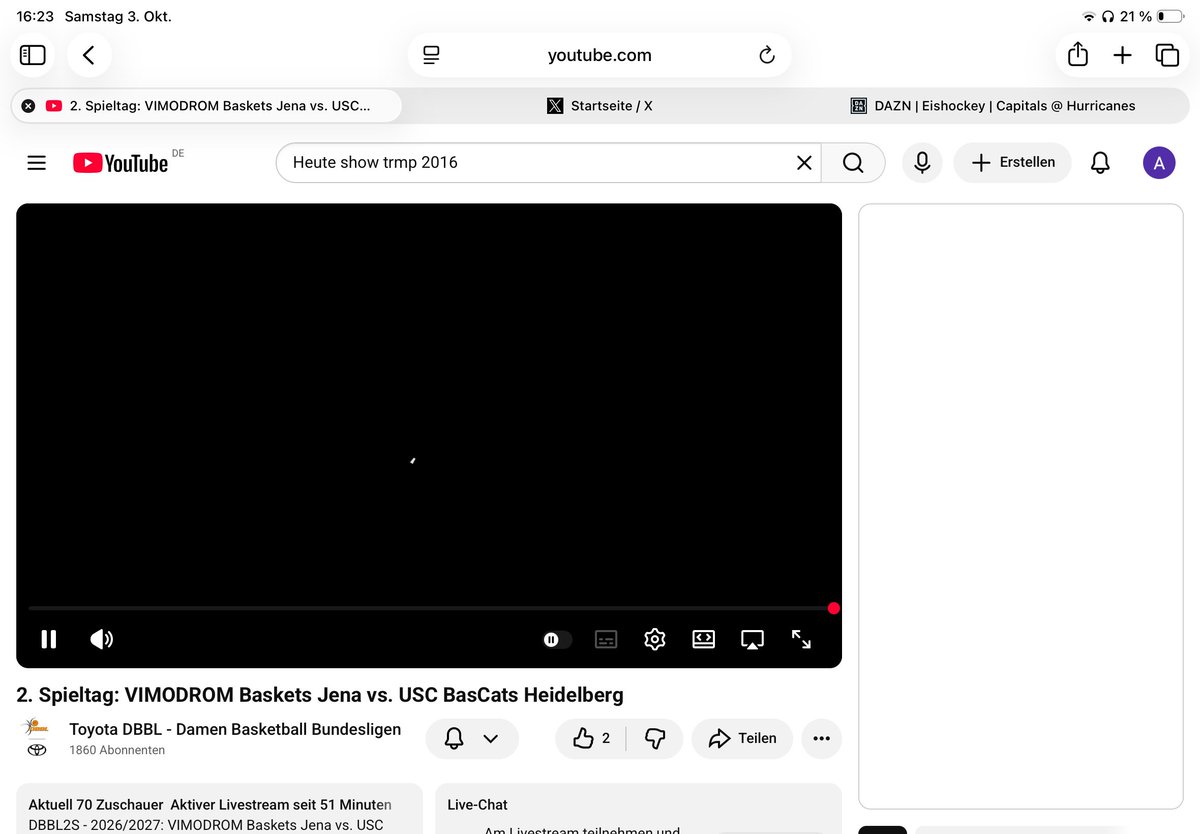The height and width of the screenshot is (834, 1200).
Task: Start voice search with the microphone
Action: [922, 163]
